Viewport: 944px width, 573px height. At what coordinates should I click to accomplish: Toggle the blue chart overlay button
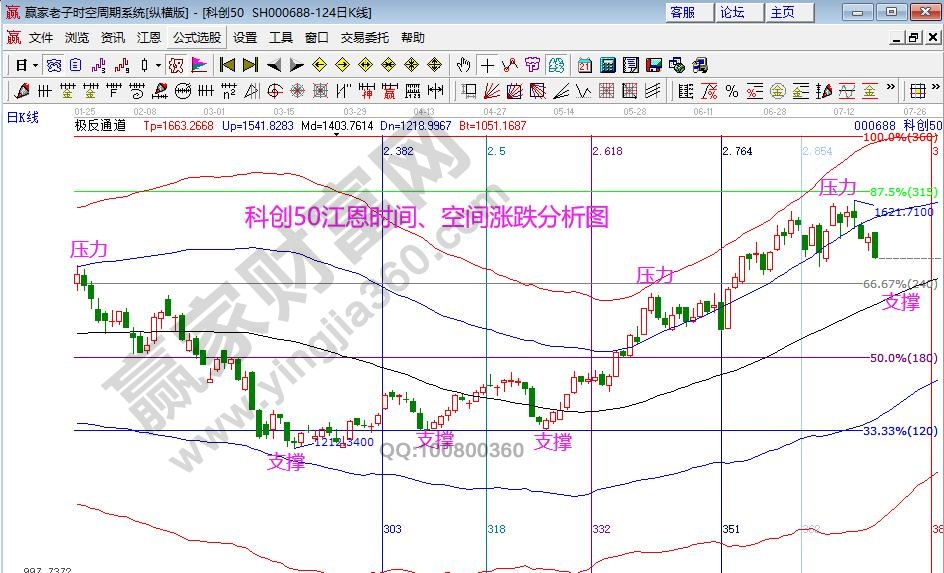[x=54, y=65]
